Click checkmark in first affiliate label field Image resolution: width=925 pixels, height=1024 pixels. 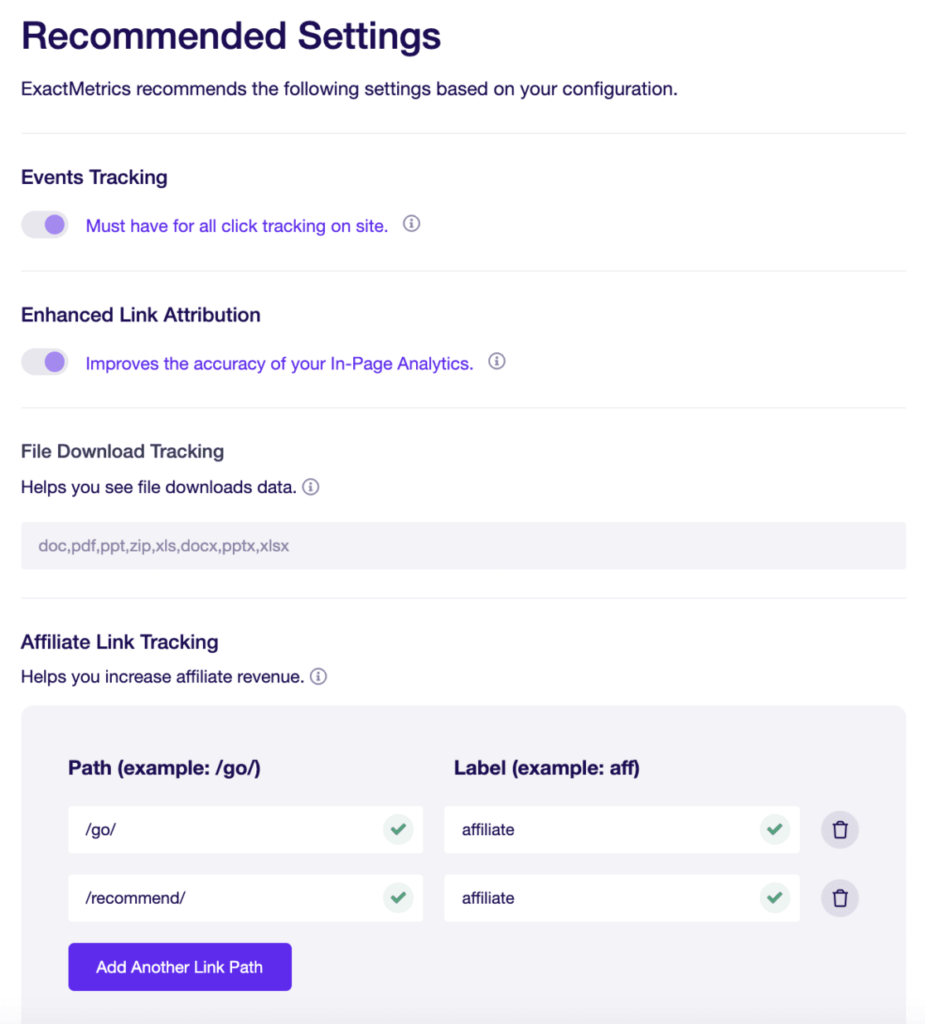coord(774,830)
